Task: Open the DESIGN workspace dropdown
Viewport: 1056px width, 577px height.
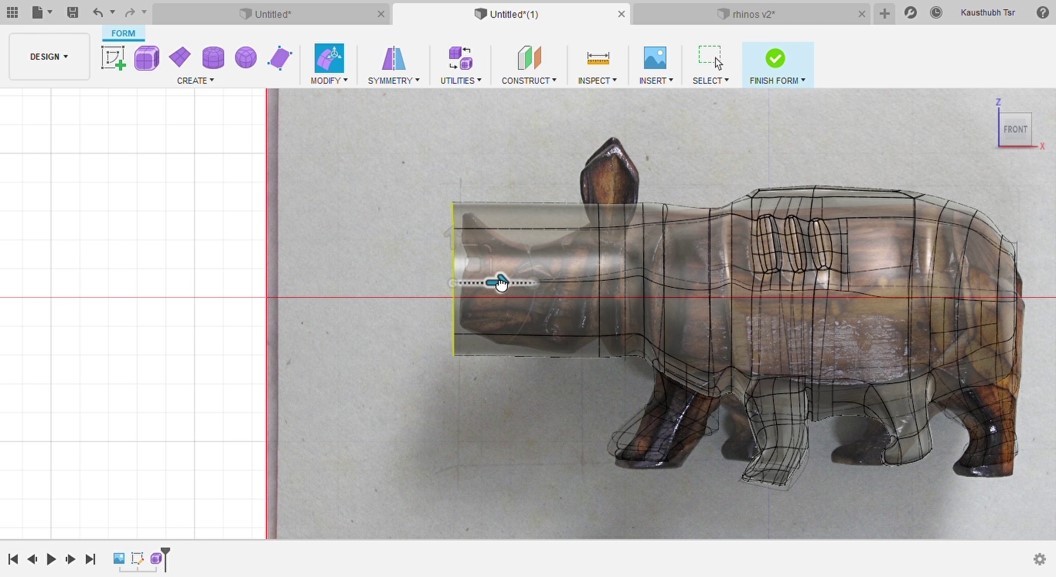Action: coord(49,57)
